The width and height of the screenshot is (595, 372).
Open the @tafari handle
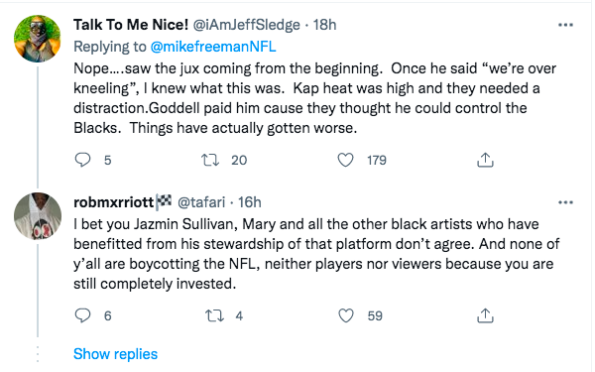point(201,202)
